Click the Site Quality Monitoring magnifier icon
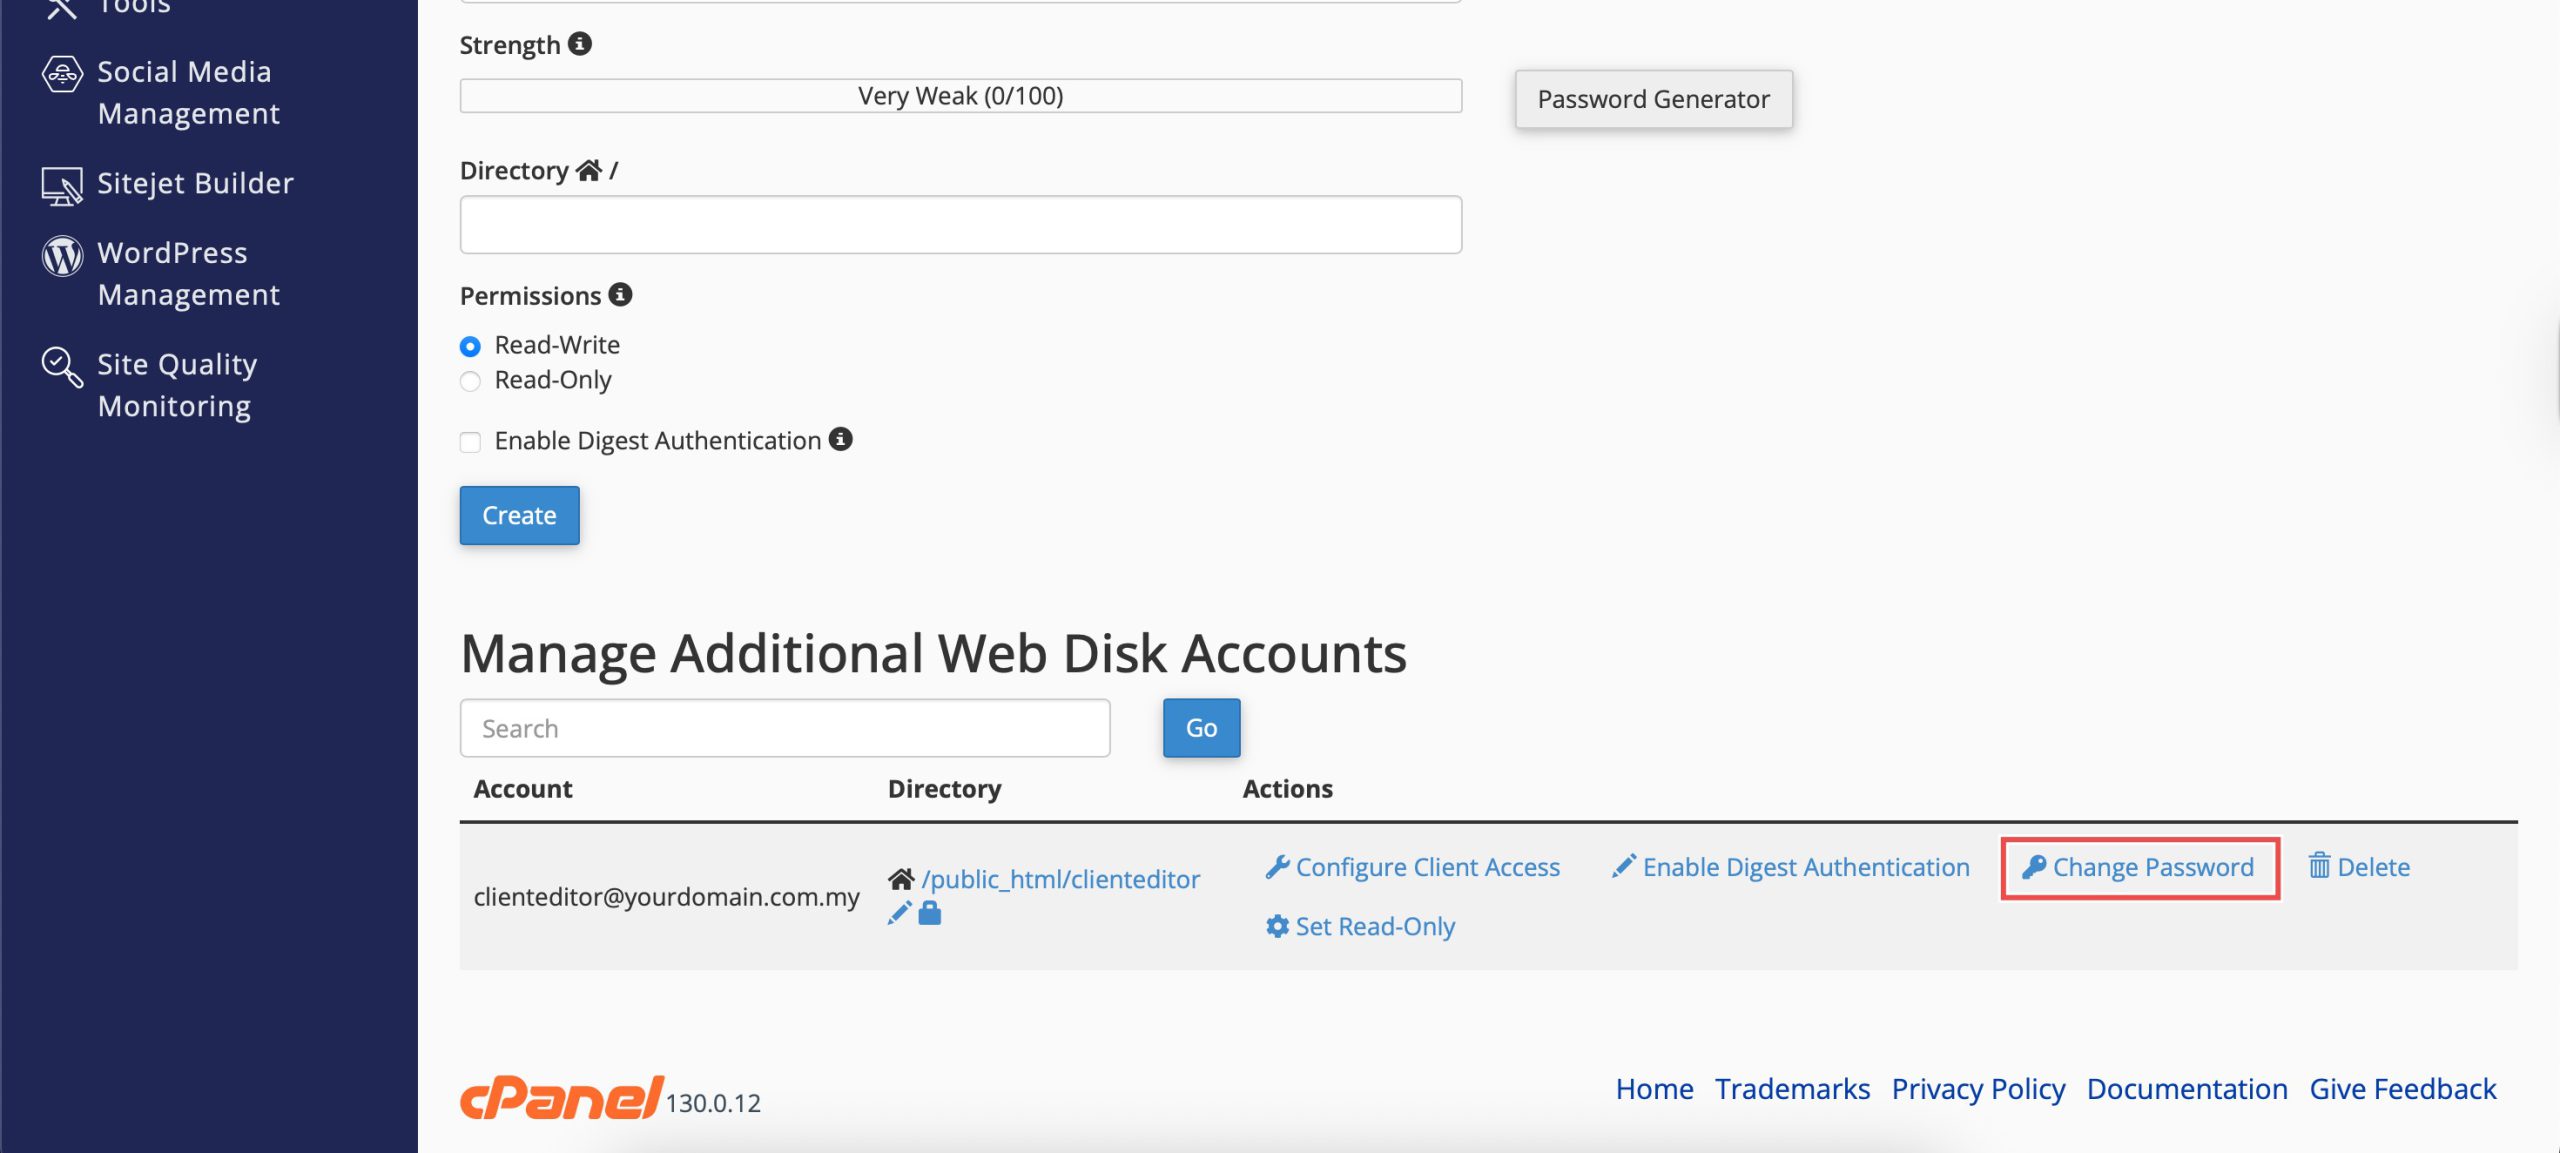 click(x=61, y=367)
